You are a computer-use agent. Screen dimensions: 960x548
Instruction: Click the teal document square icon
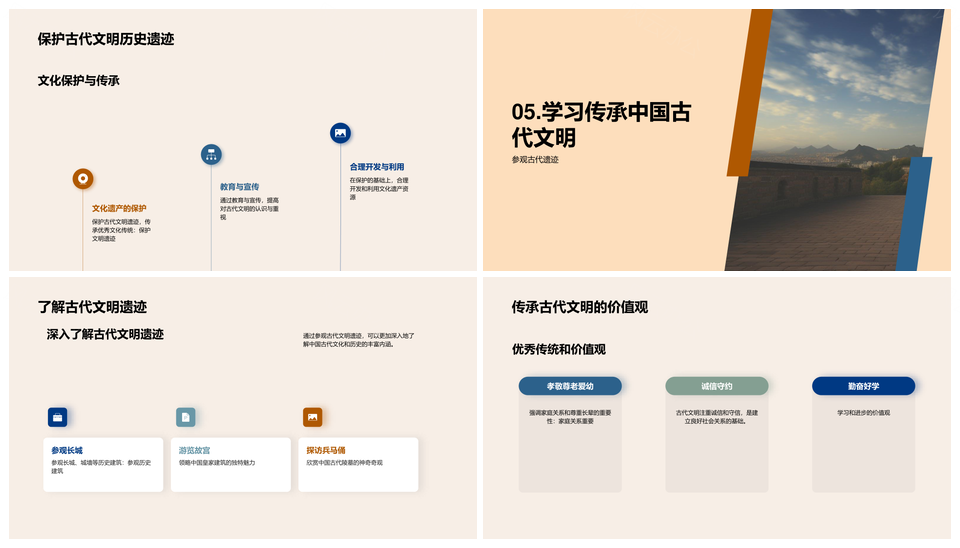pos(185,417)
